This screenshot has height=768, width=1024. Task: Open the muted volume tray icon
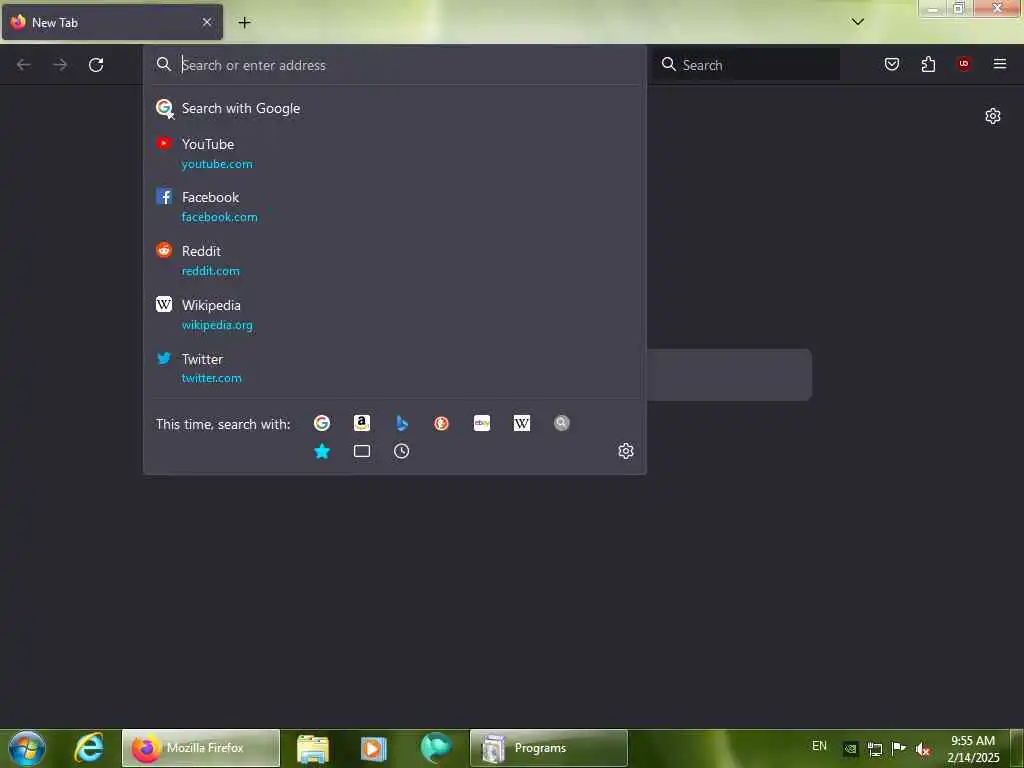point(923,749)
